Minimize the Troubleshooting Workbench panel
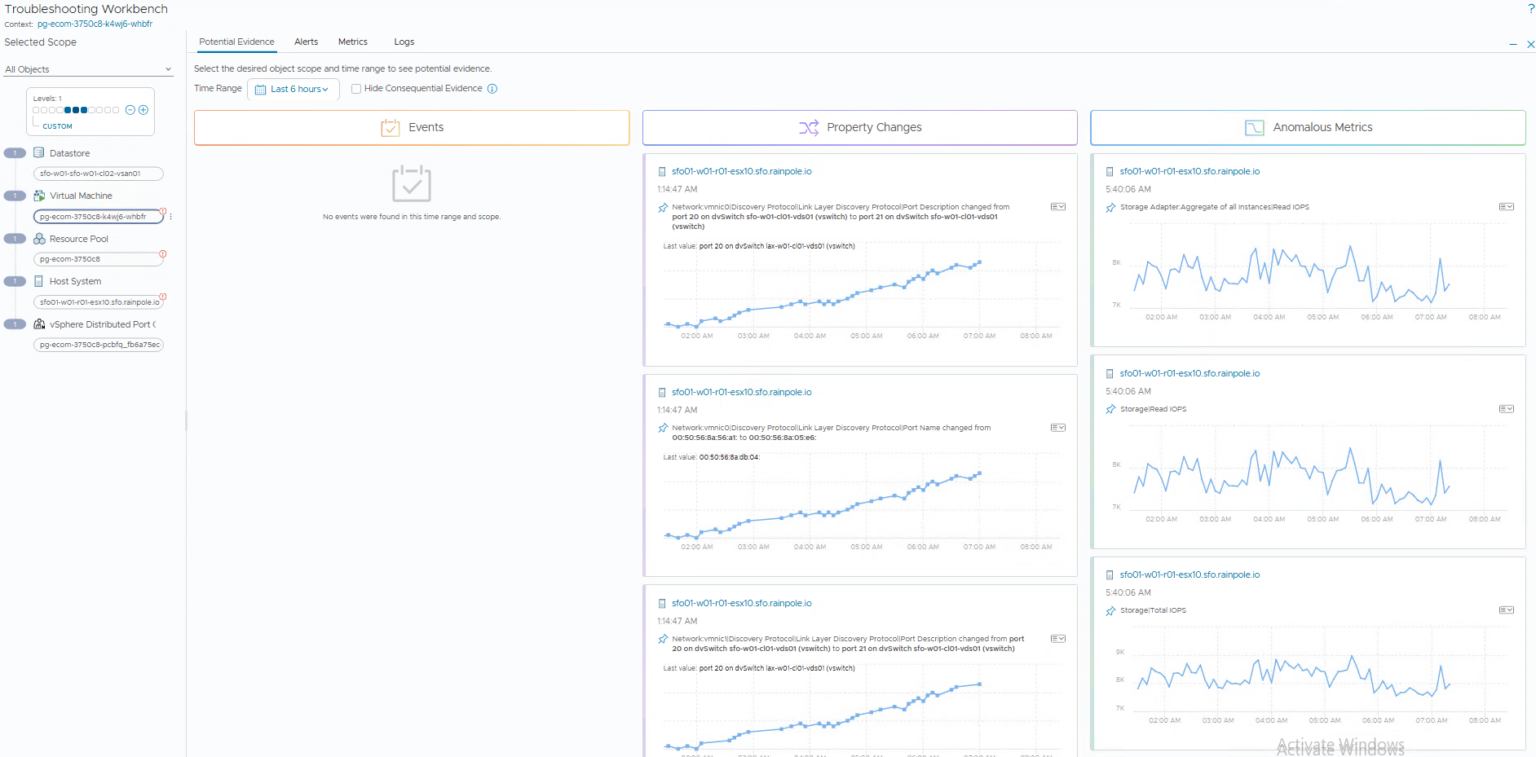 1513,45
